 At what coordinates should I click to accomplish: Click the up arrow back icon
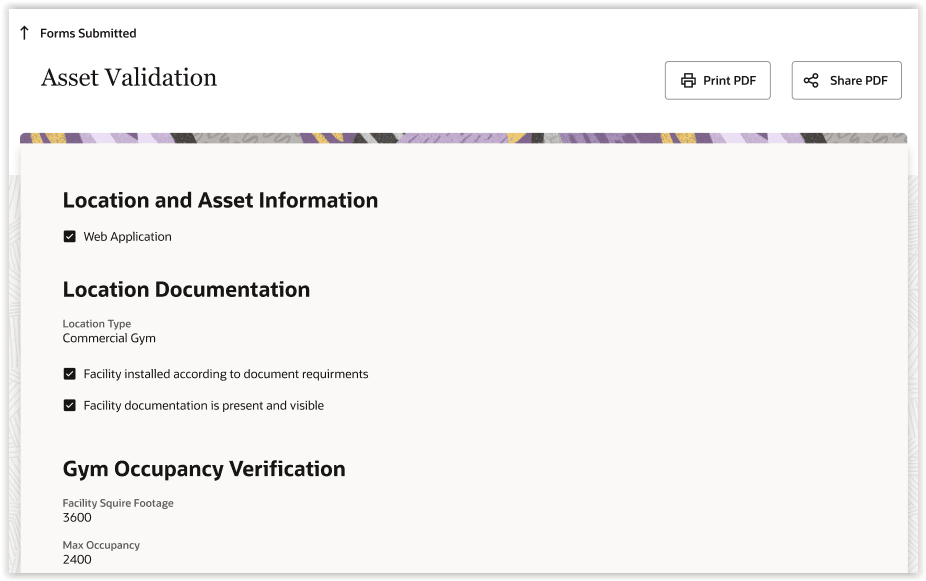(x=25, y=33)
